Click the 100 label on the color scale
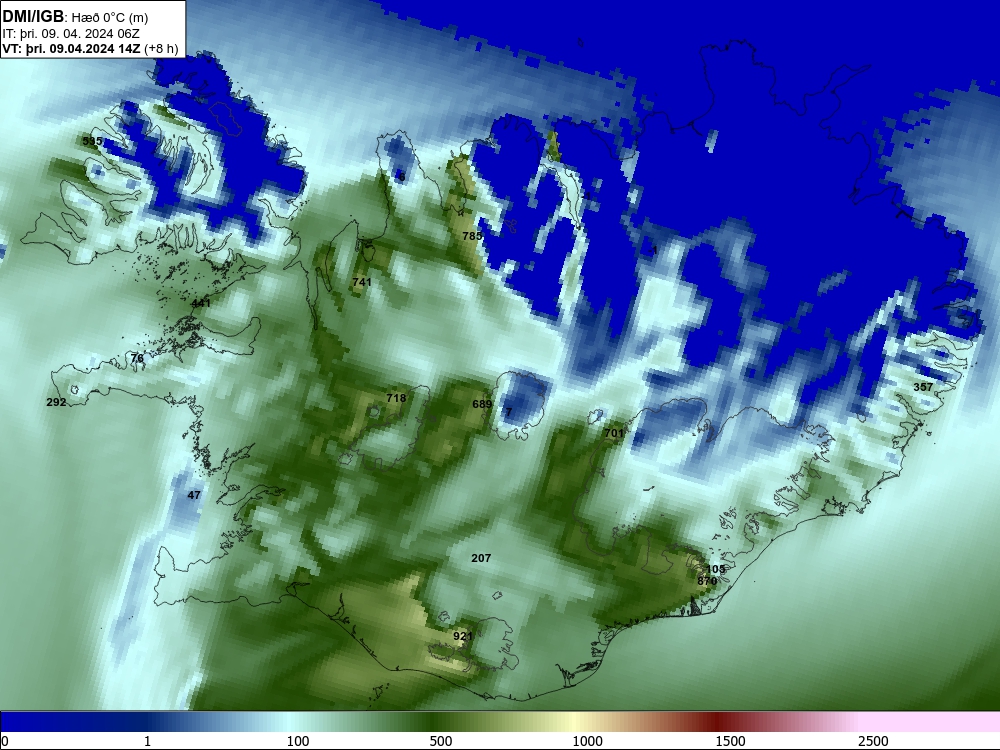This screenshot has height=750, width=1000. point(298,741)
